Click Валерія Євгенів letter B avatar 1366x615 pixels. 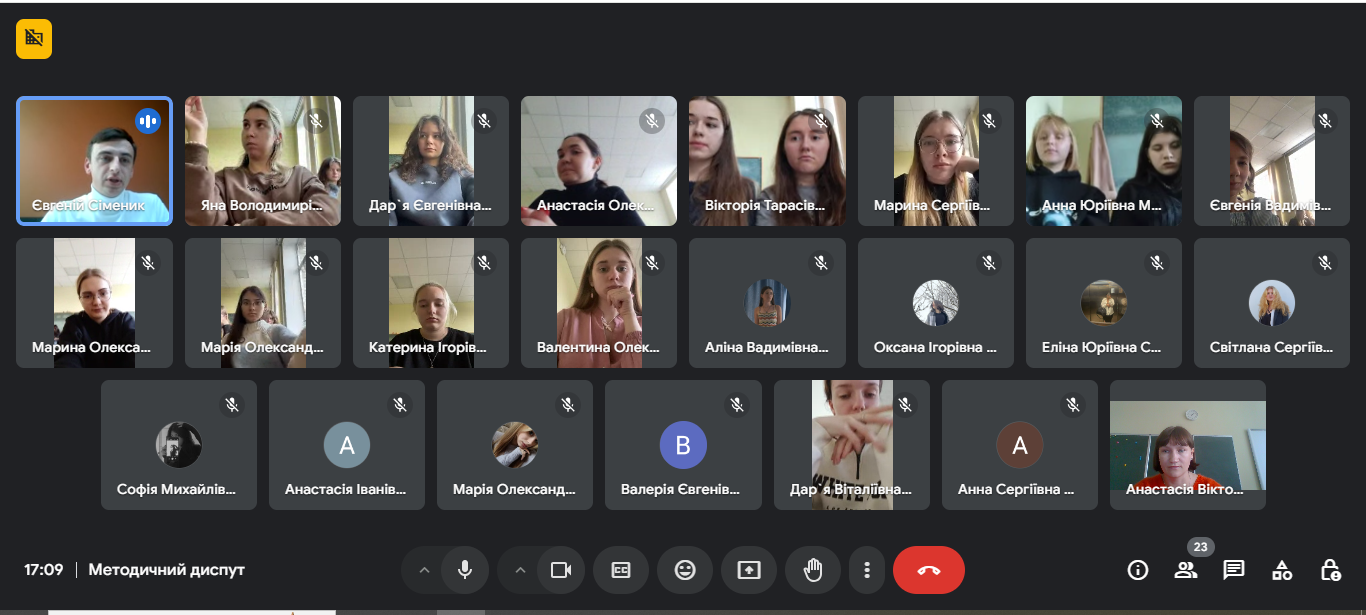click(683, 445)
